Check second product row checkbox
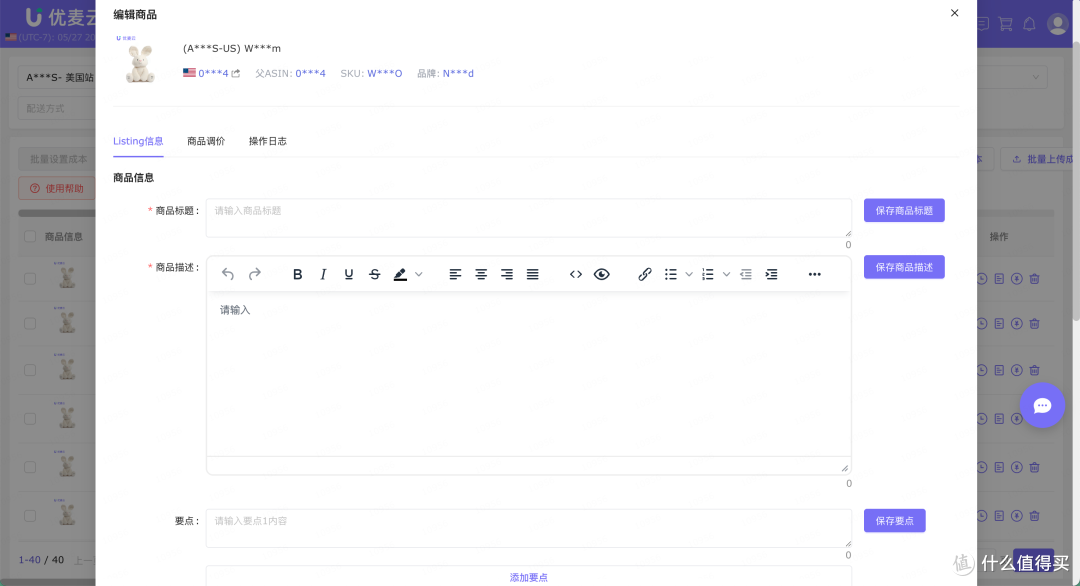Image resolution: width=1080 pixels, height=586 pixels. 30,324
